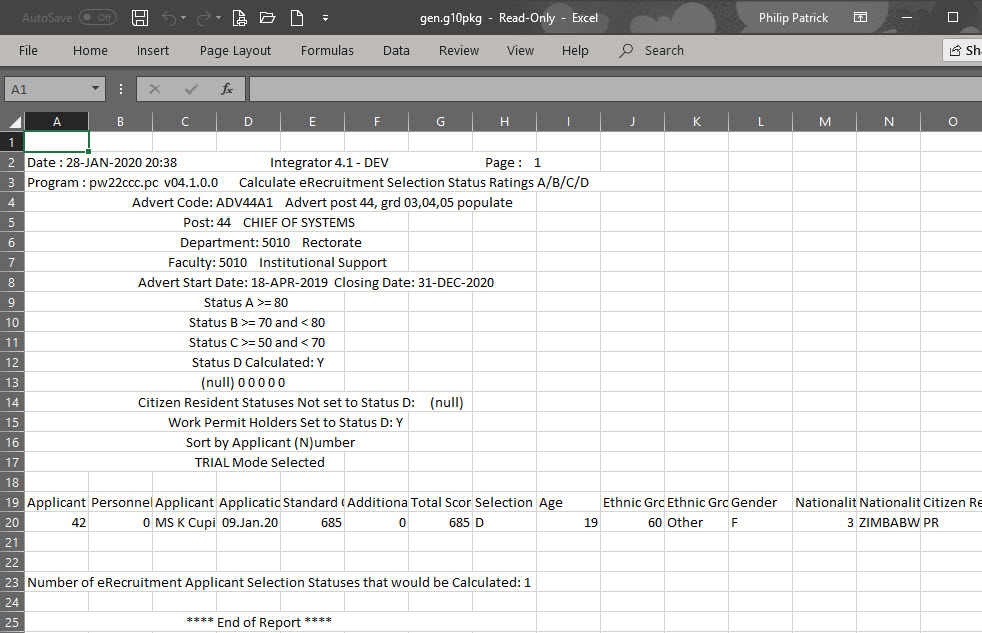Click the Share button
This screenshot has height=633, width=982.
click(x=964, y=49)
